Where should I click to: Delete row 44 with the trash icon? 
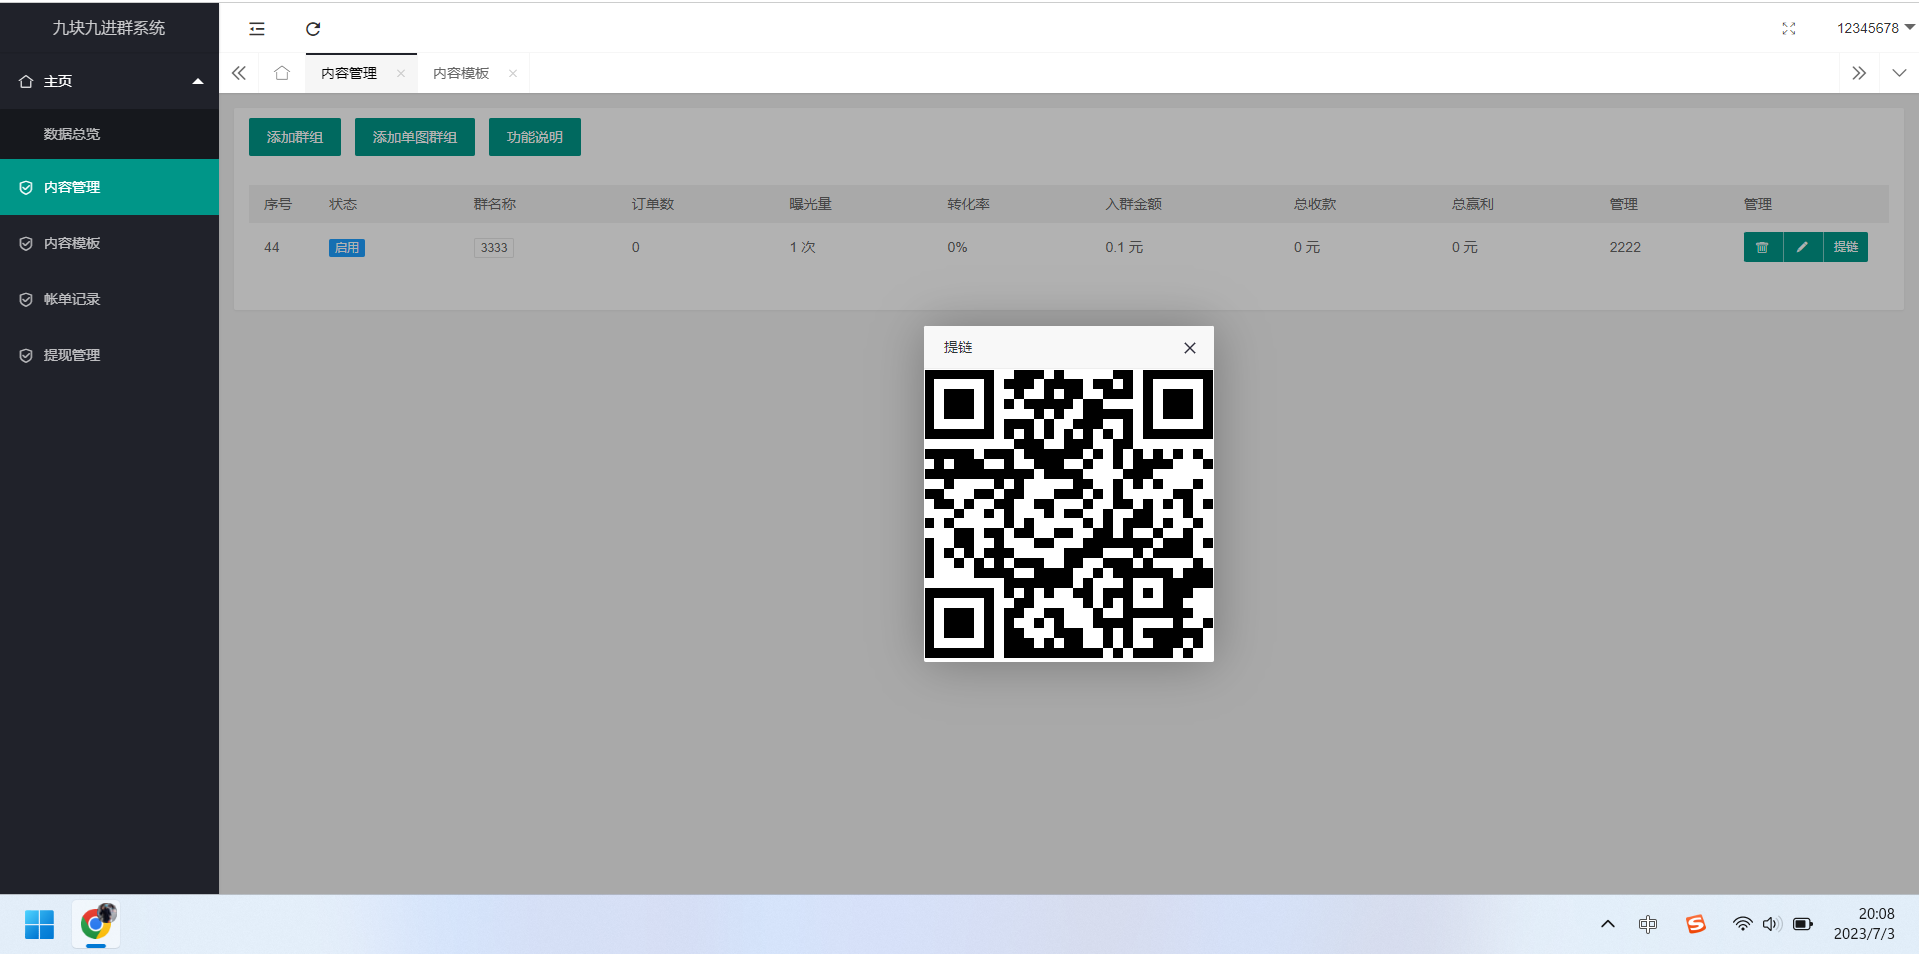[1763, 247]
